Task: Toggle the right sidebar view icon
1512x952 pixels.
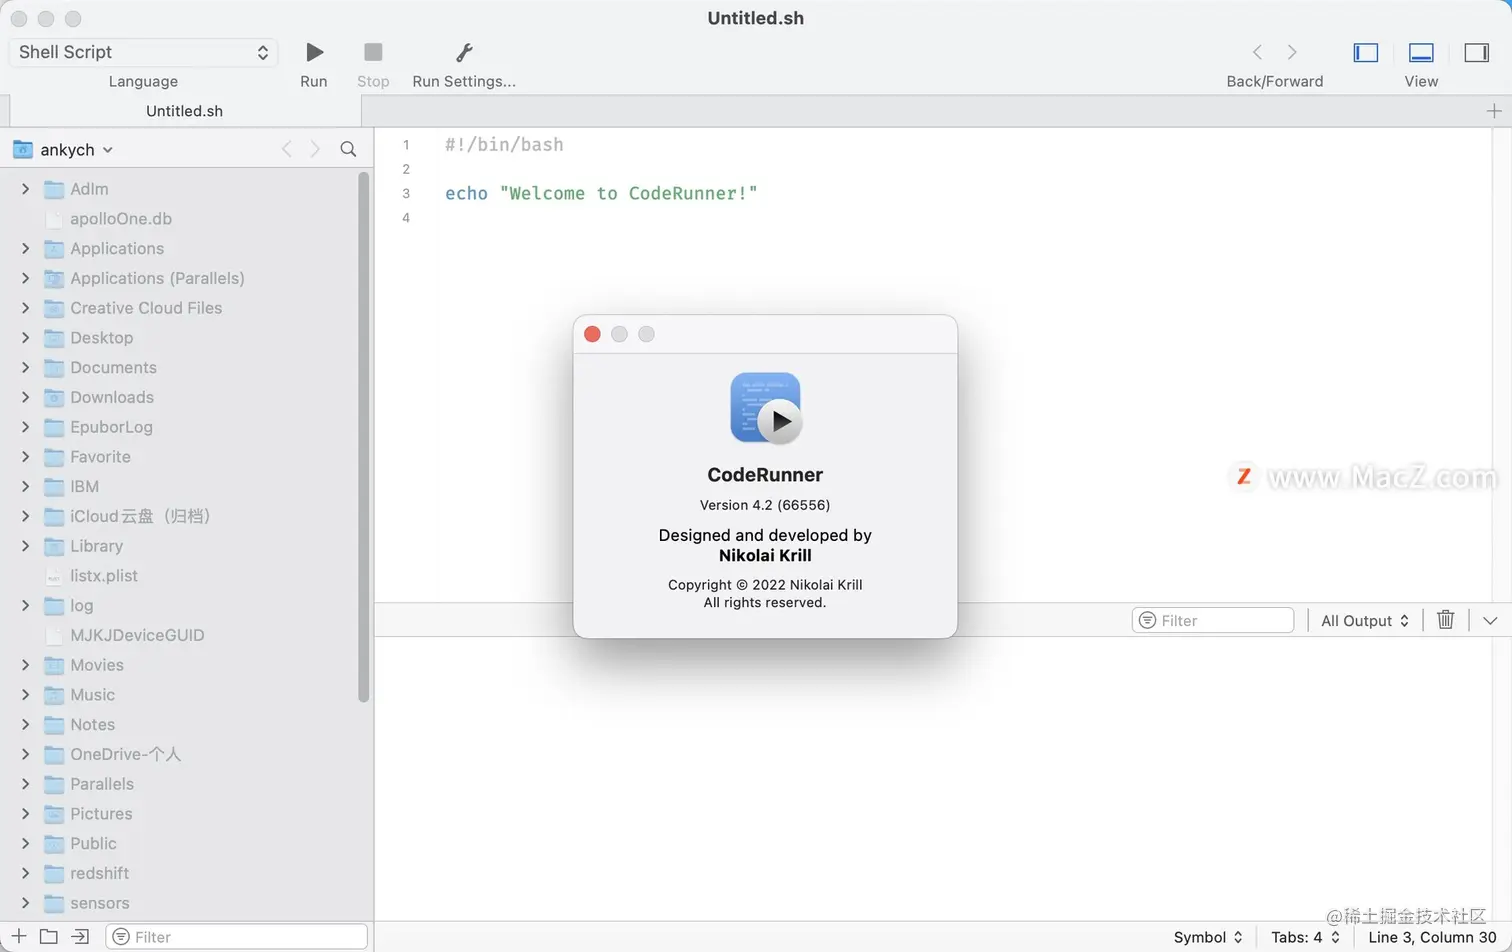Action: pyautogui.click(x=1477, y=53)
